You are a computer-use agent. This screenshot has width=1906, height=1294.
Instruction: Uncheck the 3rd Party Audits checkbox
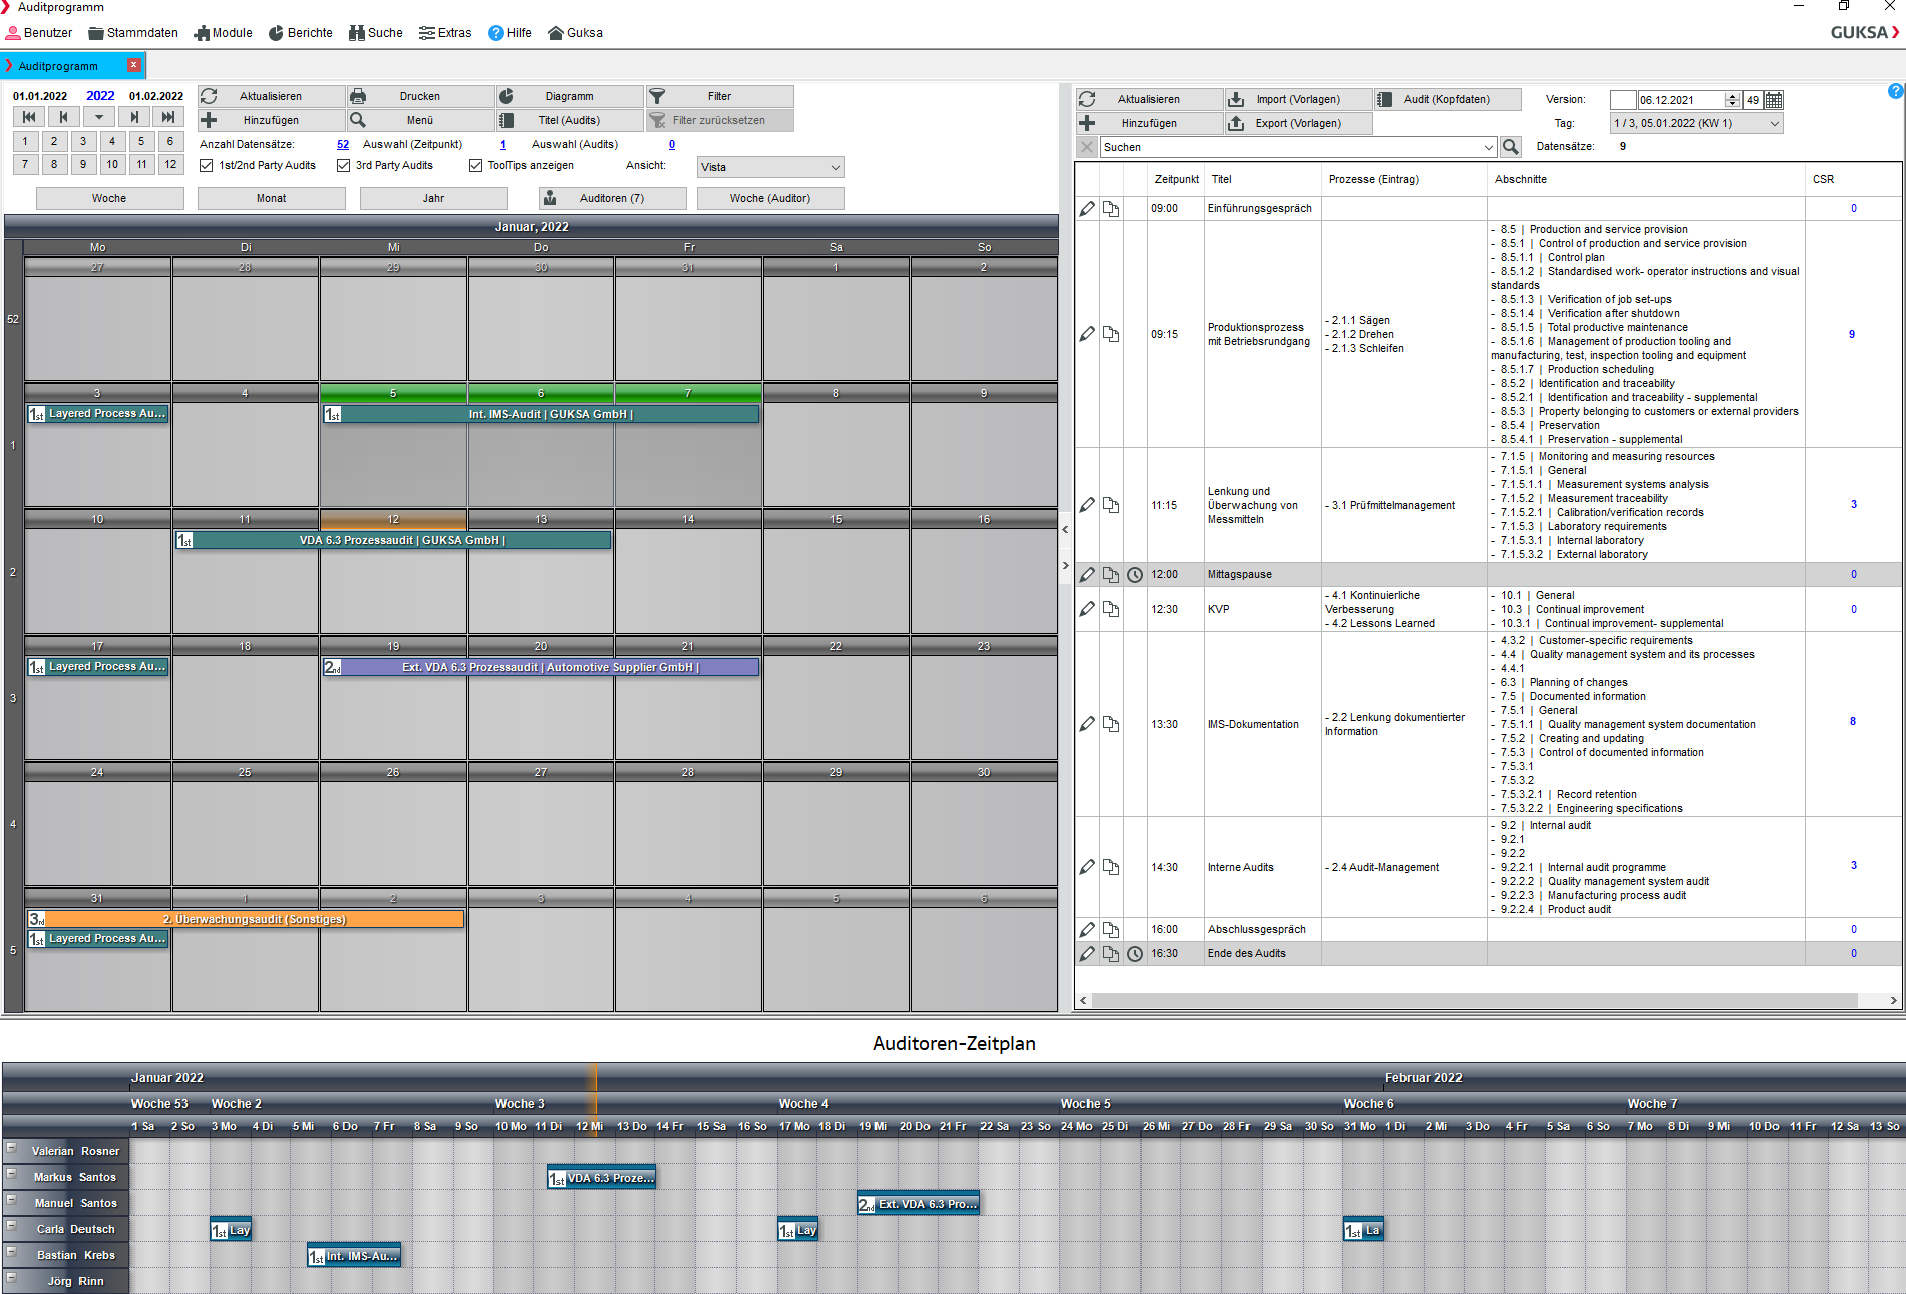(343, 166)
